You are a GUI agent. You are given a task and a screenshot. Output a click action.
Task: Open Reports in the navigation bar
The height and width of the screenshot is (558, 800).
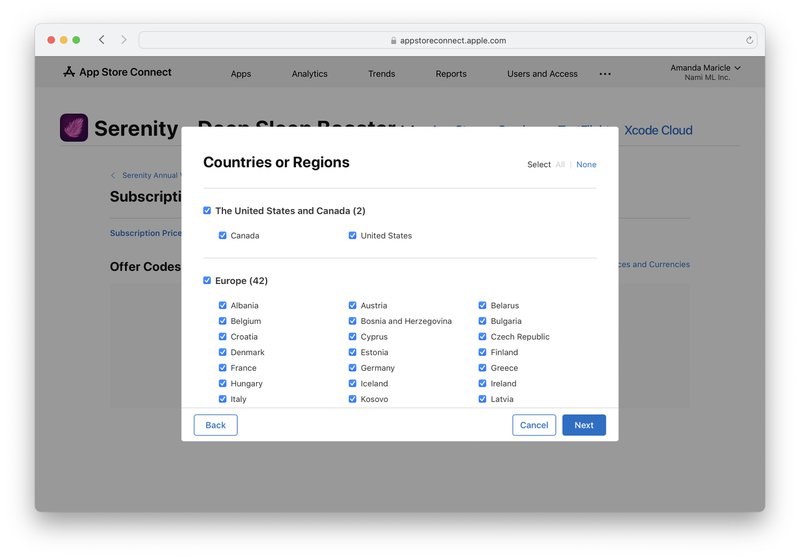(x=451, y=74)
